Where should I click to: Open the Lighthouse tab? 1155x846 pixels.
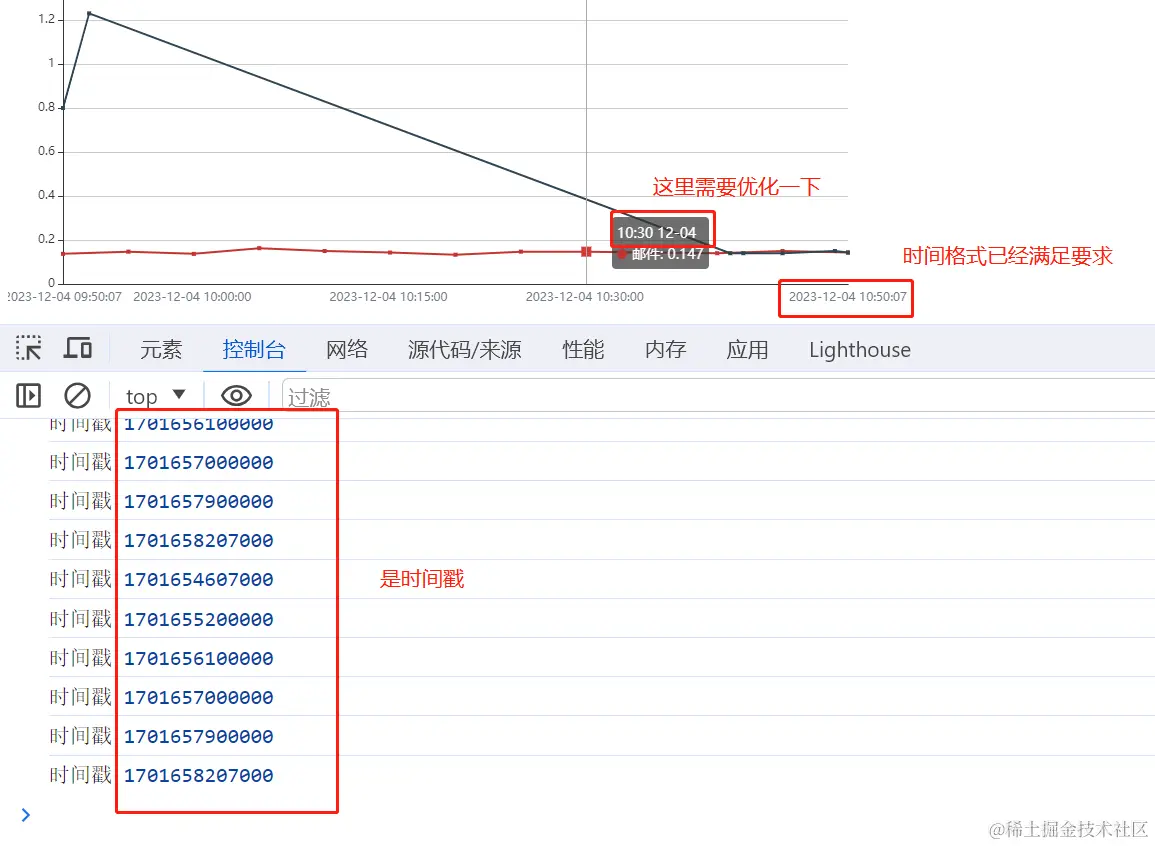(860, 350)
